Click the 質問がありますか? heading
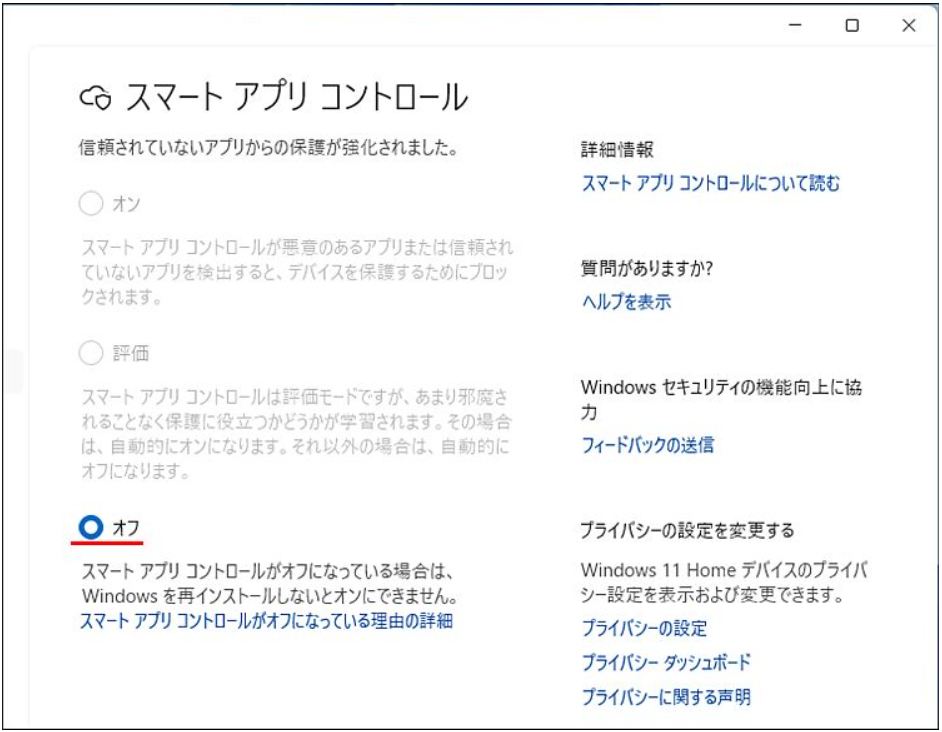Viewport: 942px width, 732px height. click(x=647, y=268)
